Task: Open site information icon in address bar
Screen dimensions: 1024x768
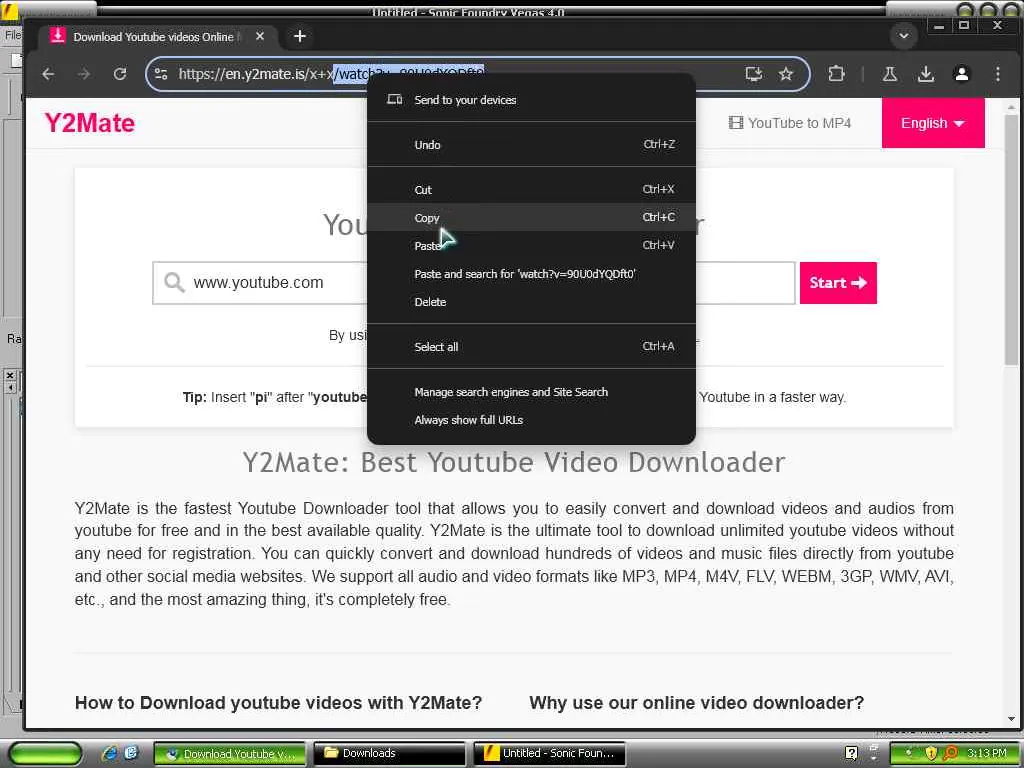Action: [x=161, y=74]
